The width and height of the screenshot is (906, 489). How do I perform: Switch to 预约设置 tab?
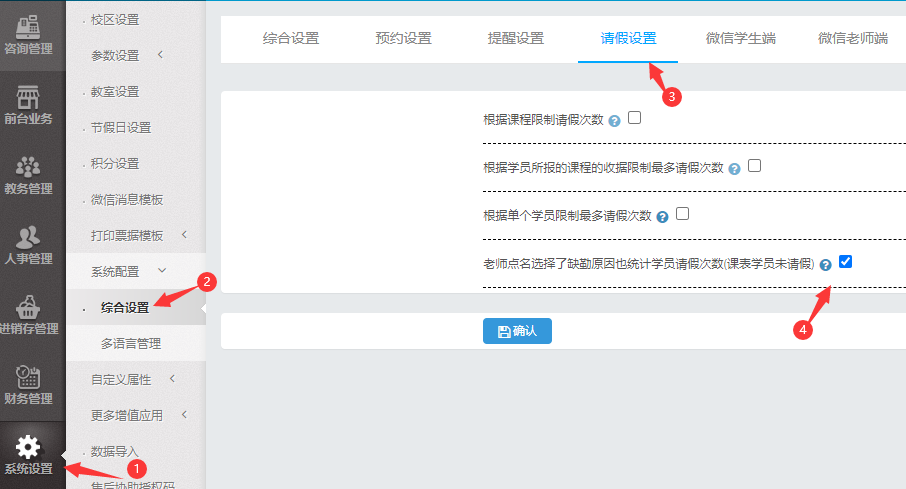tap(403, 39)
